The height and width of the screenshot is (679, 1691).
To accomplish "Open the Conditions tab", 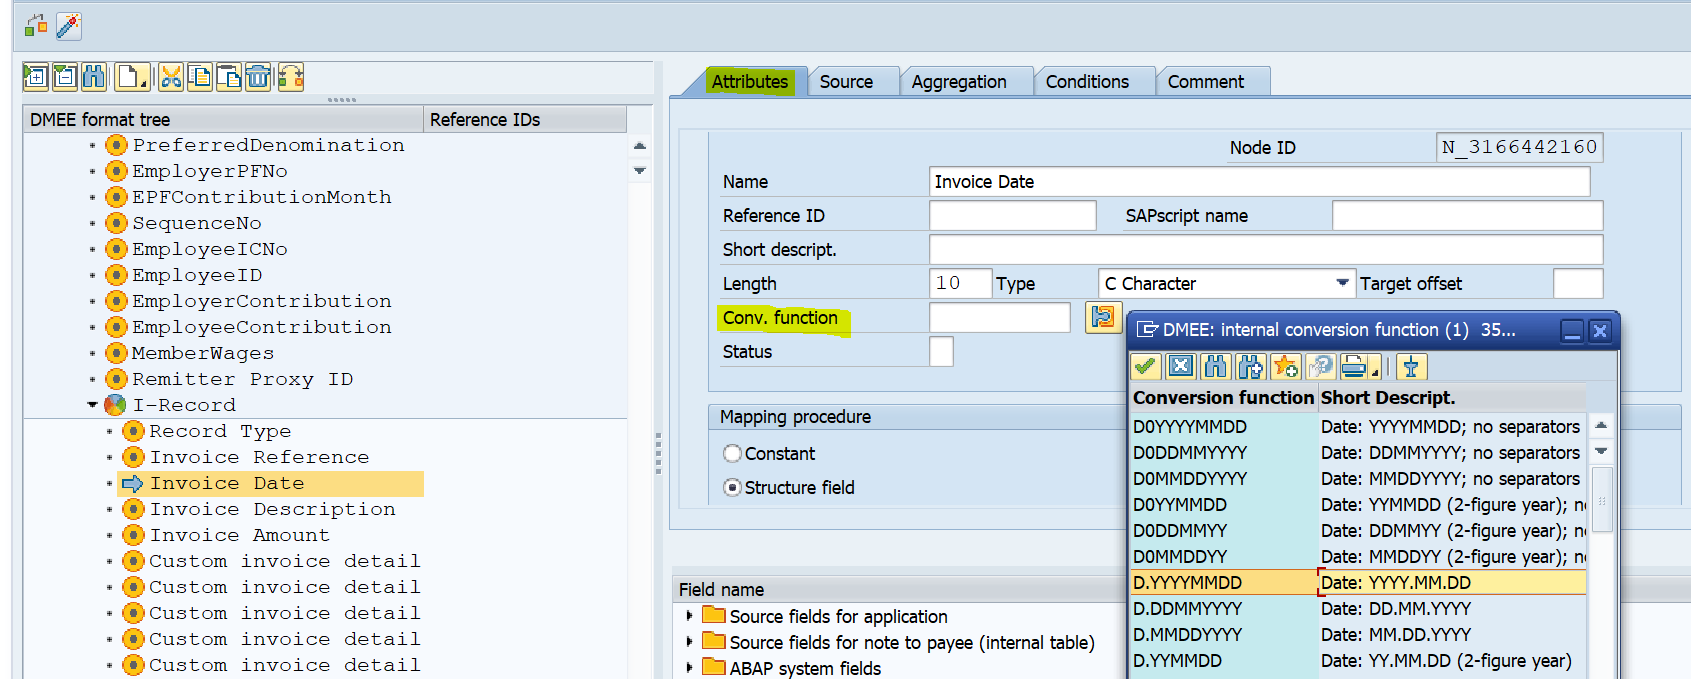I will (1087, 82).
